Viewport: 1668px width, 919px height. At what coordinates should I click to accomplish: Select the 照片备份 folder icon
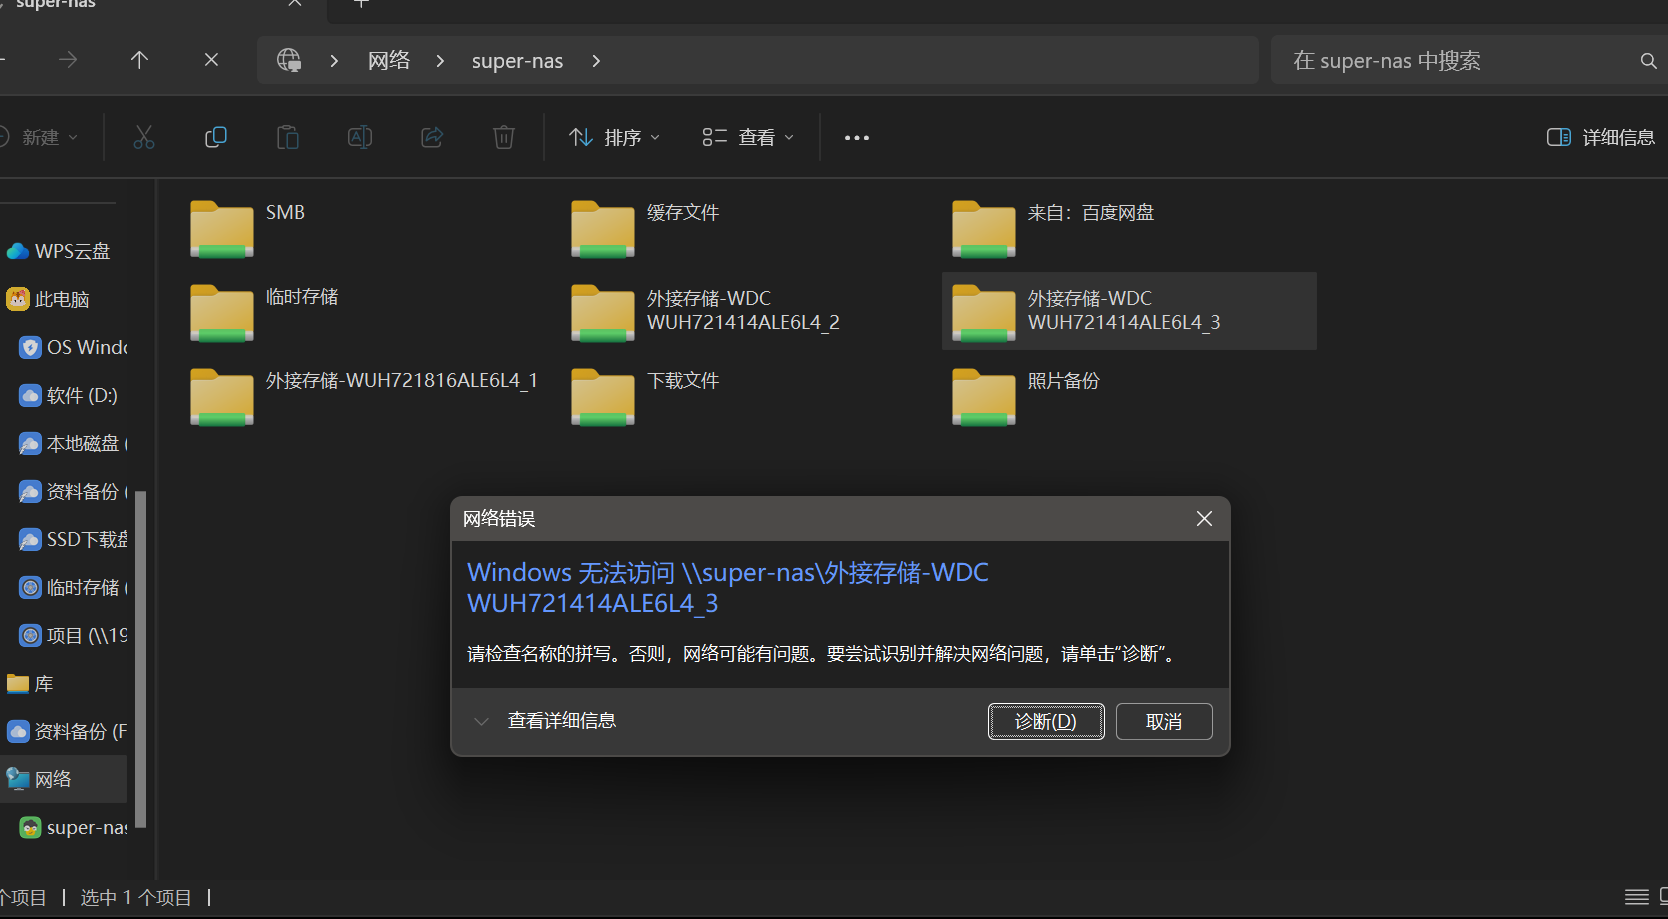pyautogui.click(x=984, y=397)
